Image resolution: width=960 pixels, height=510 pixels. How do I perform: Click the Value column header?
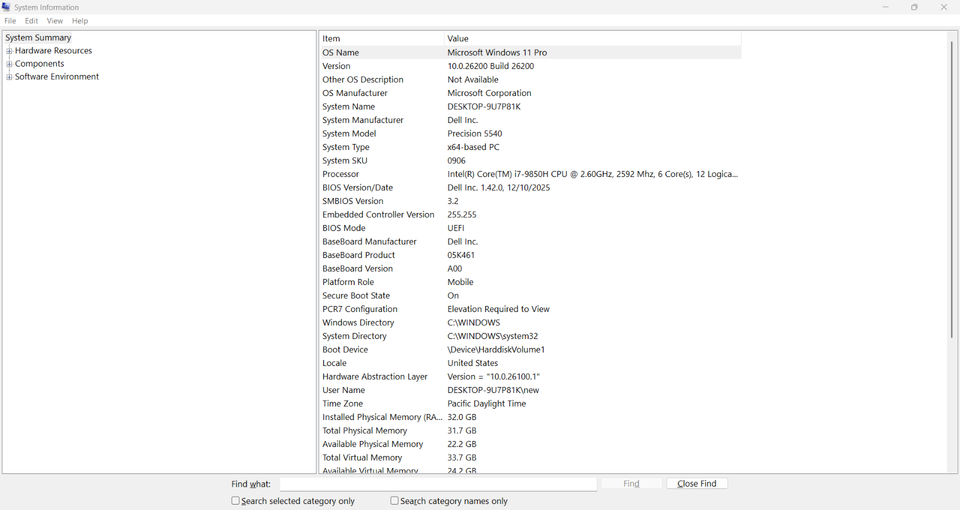coord(593,39)
